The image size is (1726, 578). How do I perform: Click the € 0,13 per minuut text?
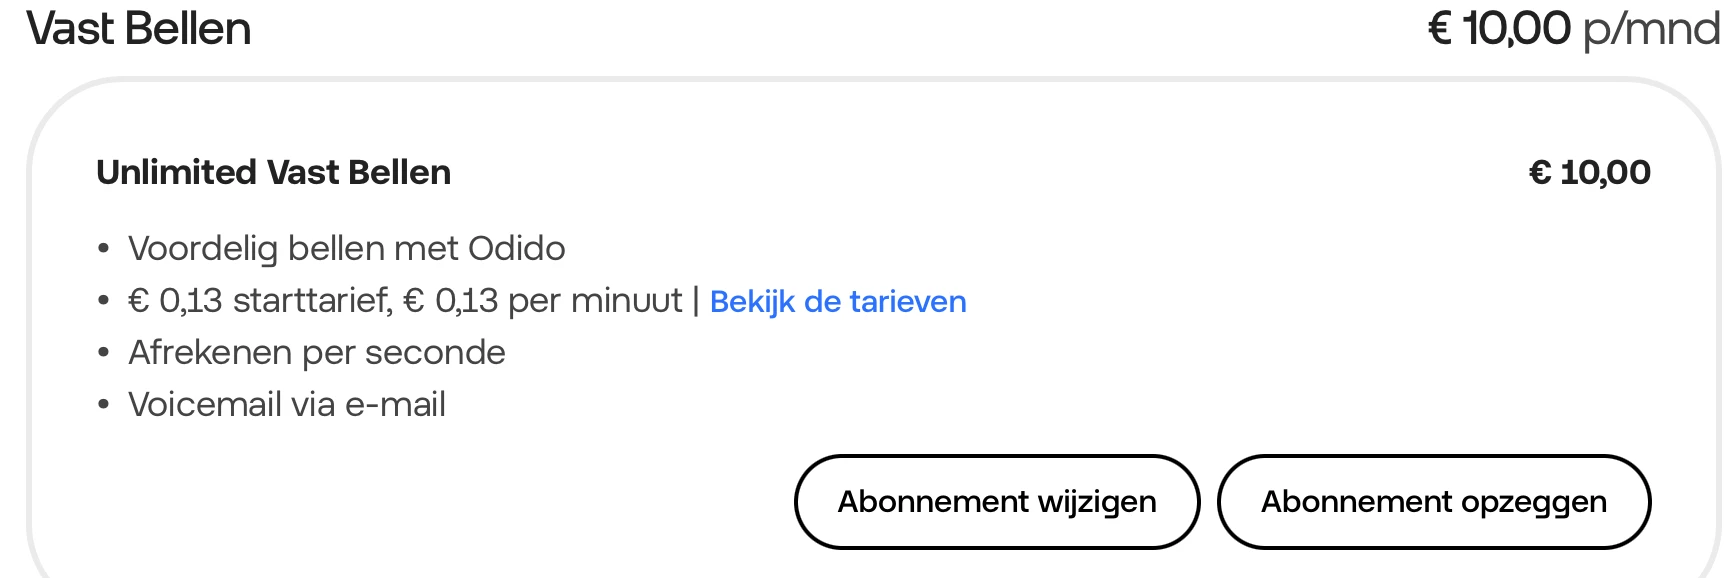(x=542, y=301)
